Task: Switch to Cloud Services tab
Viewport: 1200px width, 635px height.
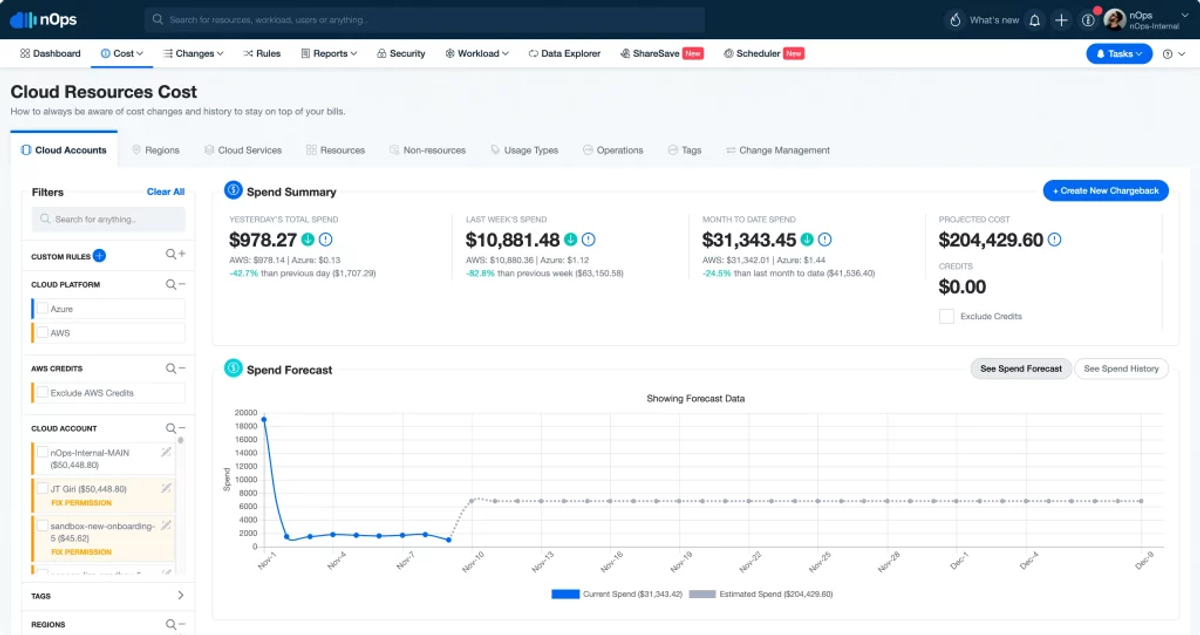Action: tap(243, 150)
